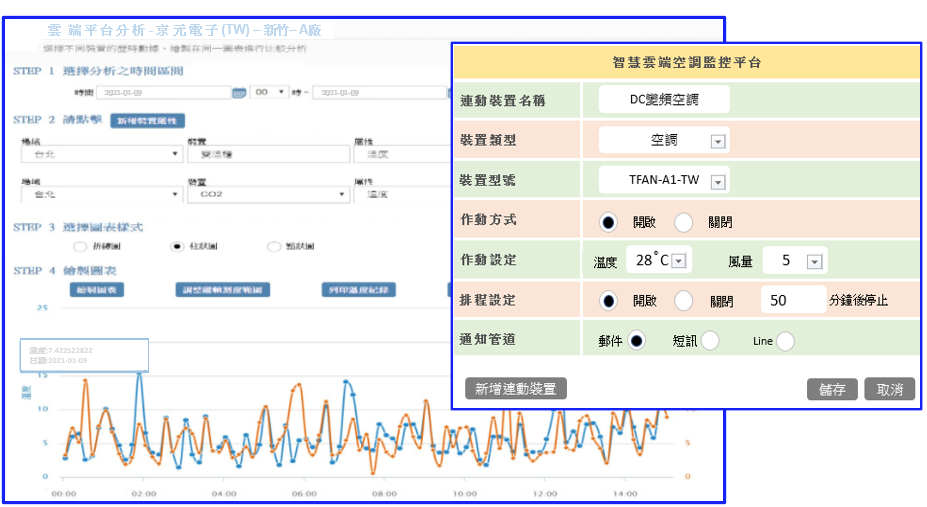
Task: Click the 儲存 save button
Action: (x=831, y=390)
